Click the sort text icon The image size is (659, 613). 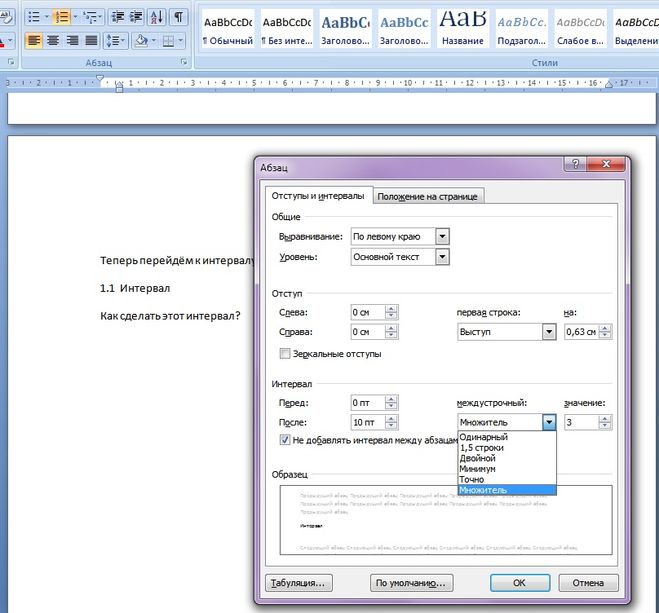tap(157, 17)
